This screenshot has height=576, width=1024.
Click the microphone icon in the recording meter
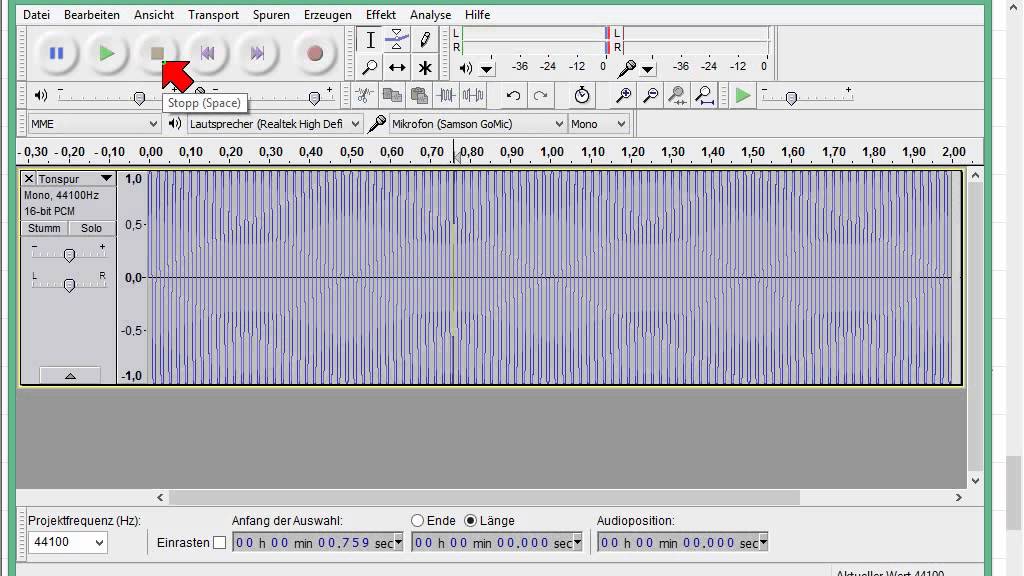click(x=627, y=67)
